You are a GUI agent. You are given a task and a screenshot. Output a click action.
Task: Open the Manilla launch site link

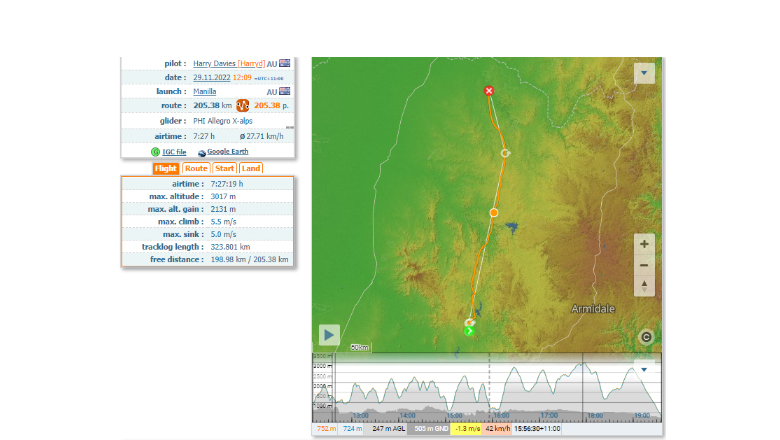[x=205, y=91]
